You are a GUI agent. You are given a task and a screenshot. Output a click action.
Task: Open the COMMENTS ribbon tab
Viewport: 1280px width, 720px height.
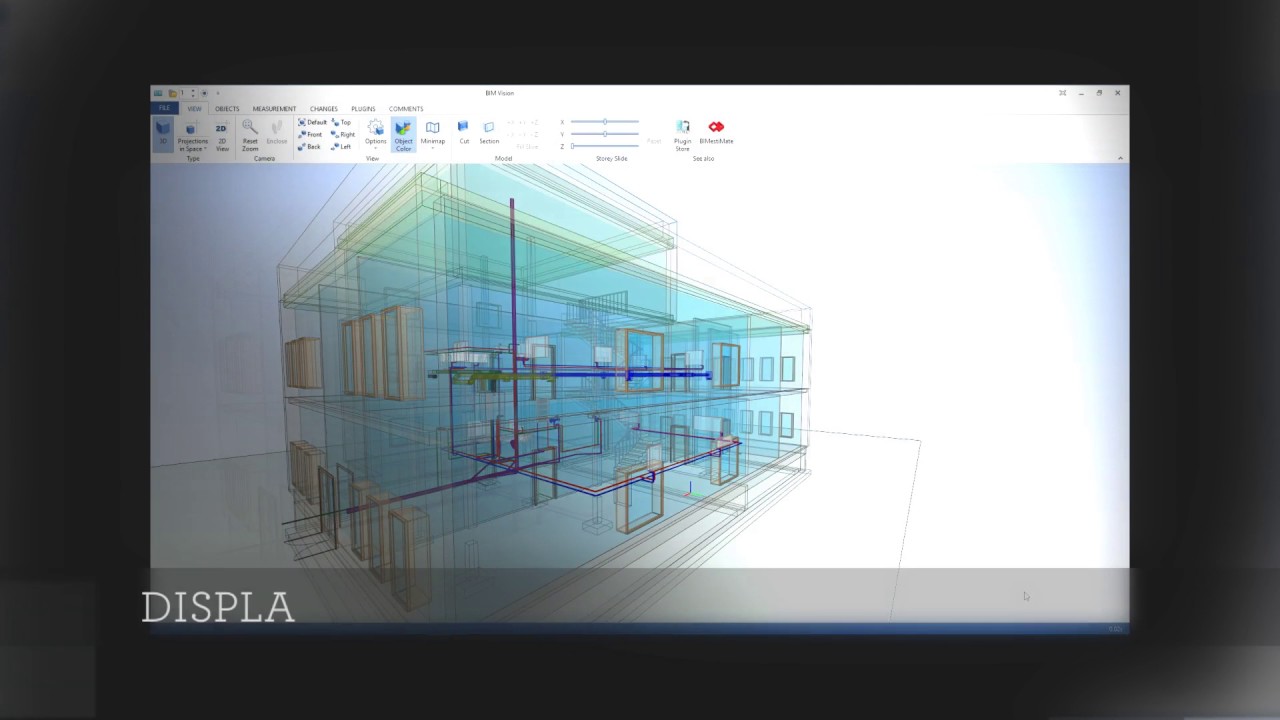406,108
